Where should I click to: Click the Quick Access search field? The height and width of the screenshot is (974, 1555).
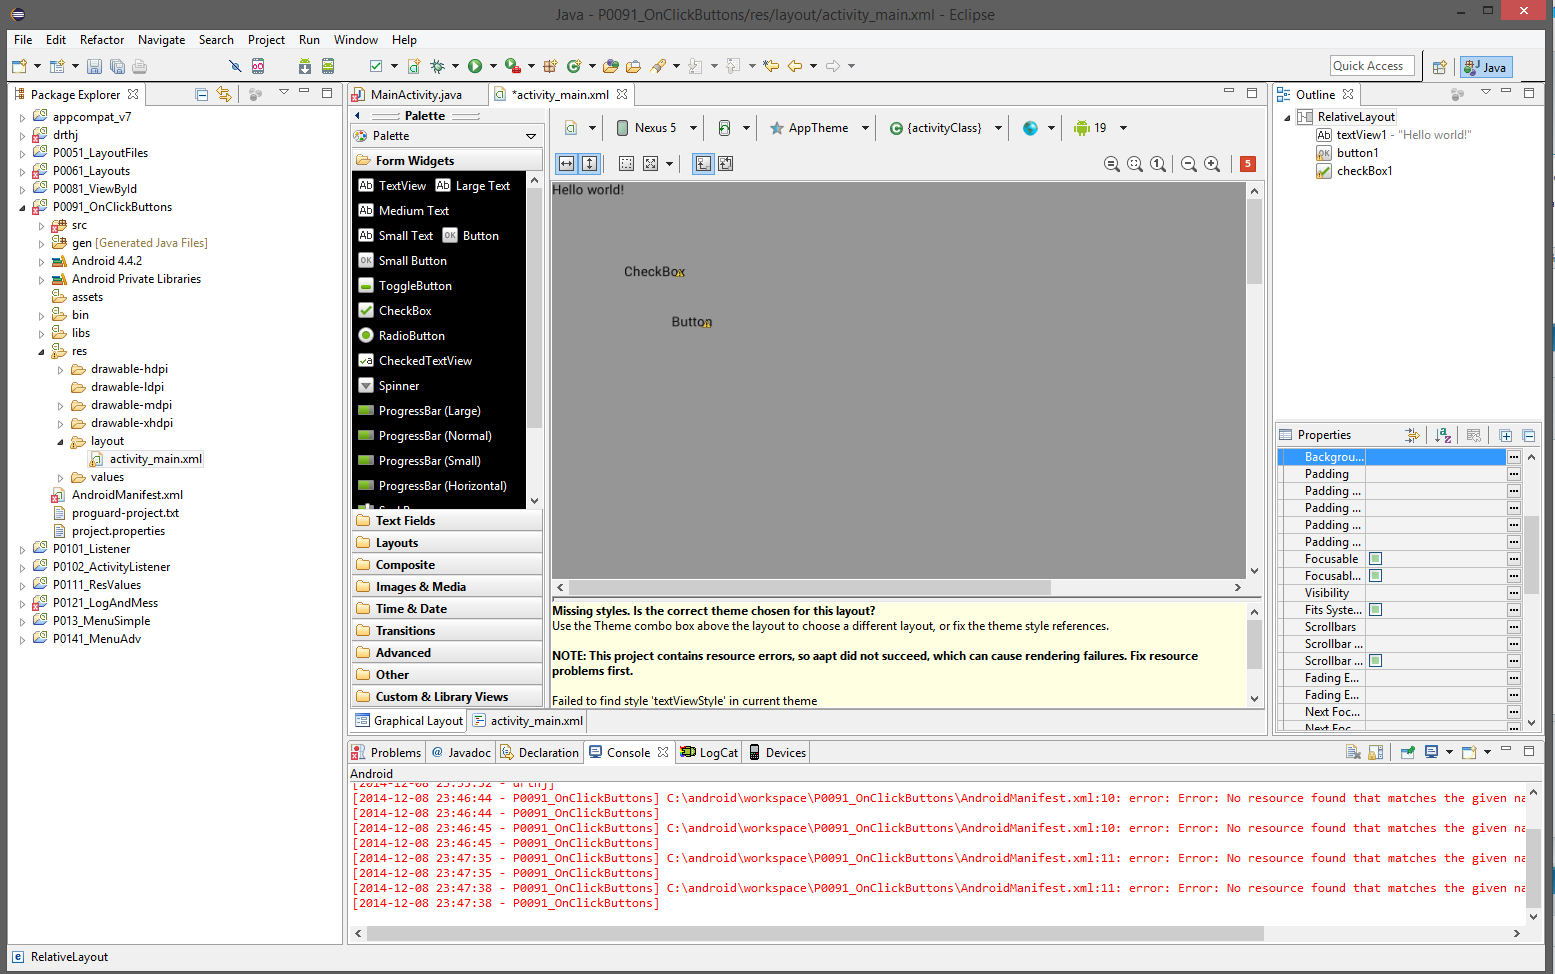coord(1372,66)
